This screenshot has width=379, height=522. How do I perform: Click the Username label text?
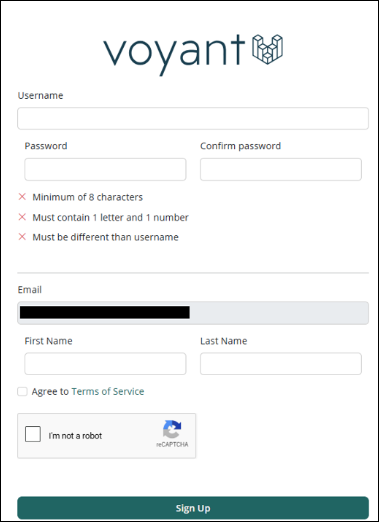coord(40,96)
